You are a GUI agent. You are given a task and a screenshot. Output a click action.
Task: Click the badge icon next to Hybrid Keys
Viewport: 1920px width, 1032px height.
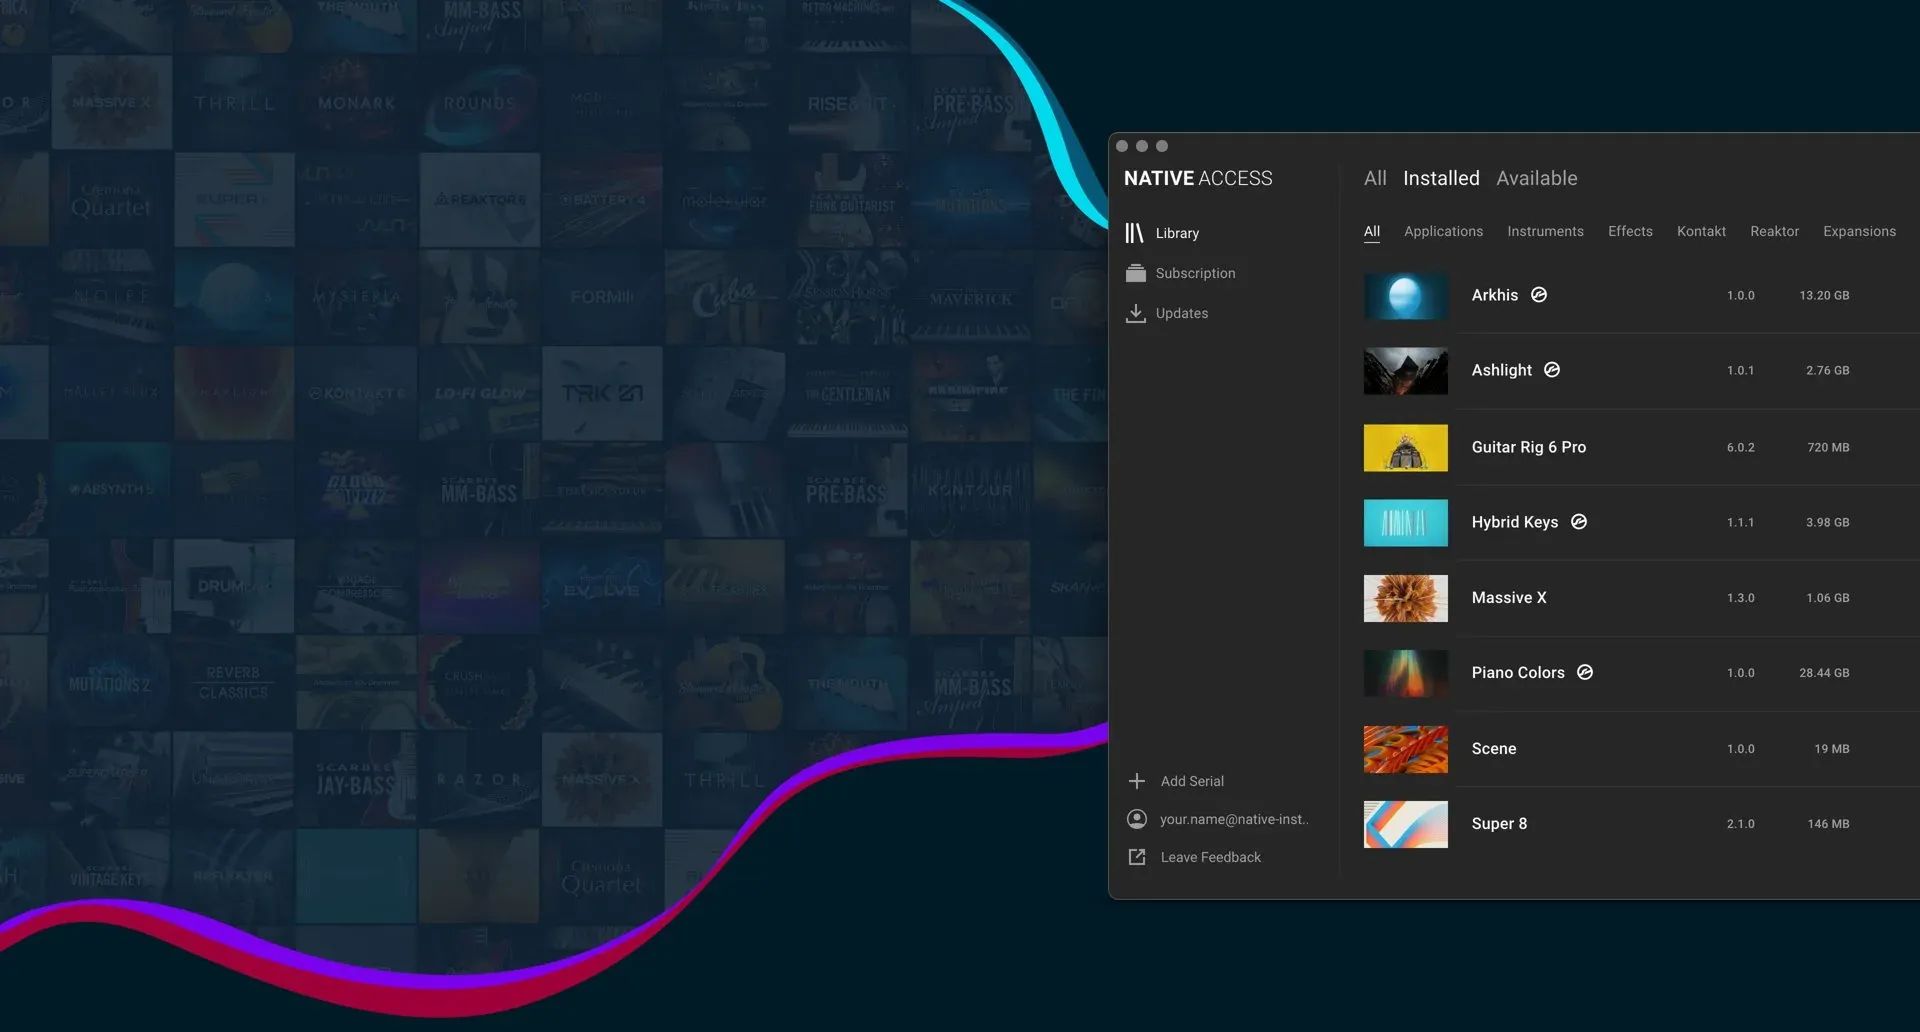click(1579, 522)
